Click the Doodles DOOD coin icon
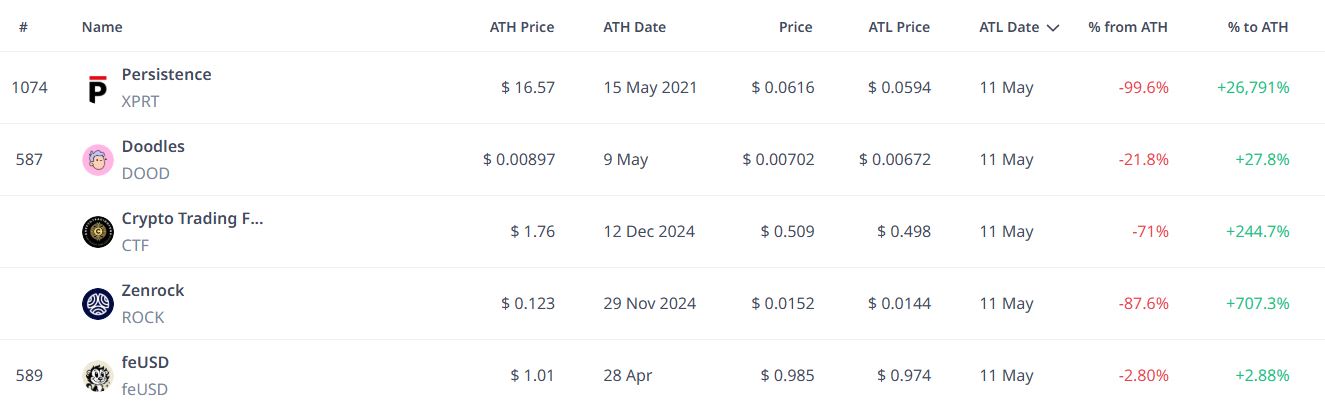The width and height of the screenshot is (1325, 411). (x=98, y=160)
